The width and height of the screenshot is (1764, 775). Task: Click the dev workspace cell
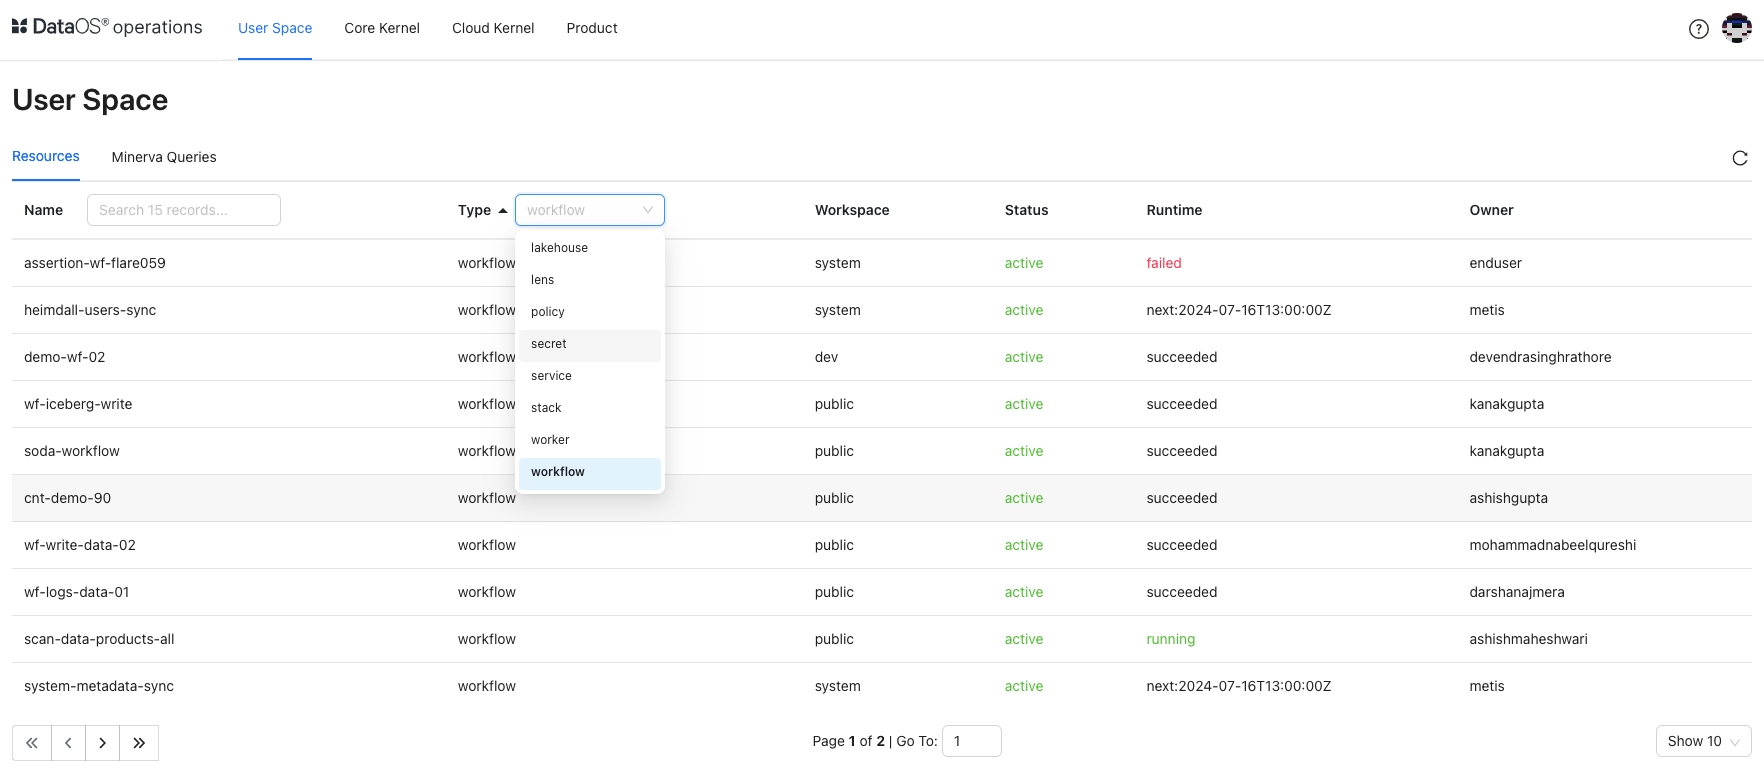[x=826, y=357]
